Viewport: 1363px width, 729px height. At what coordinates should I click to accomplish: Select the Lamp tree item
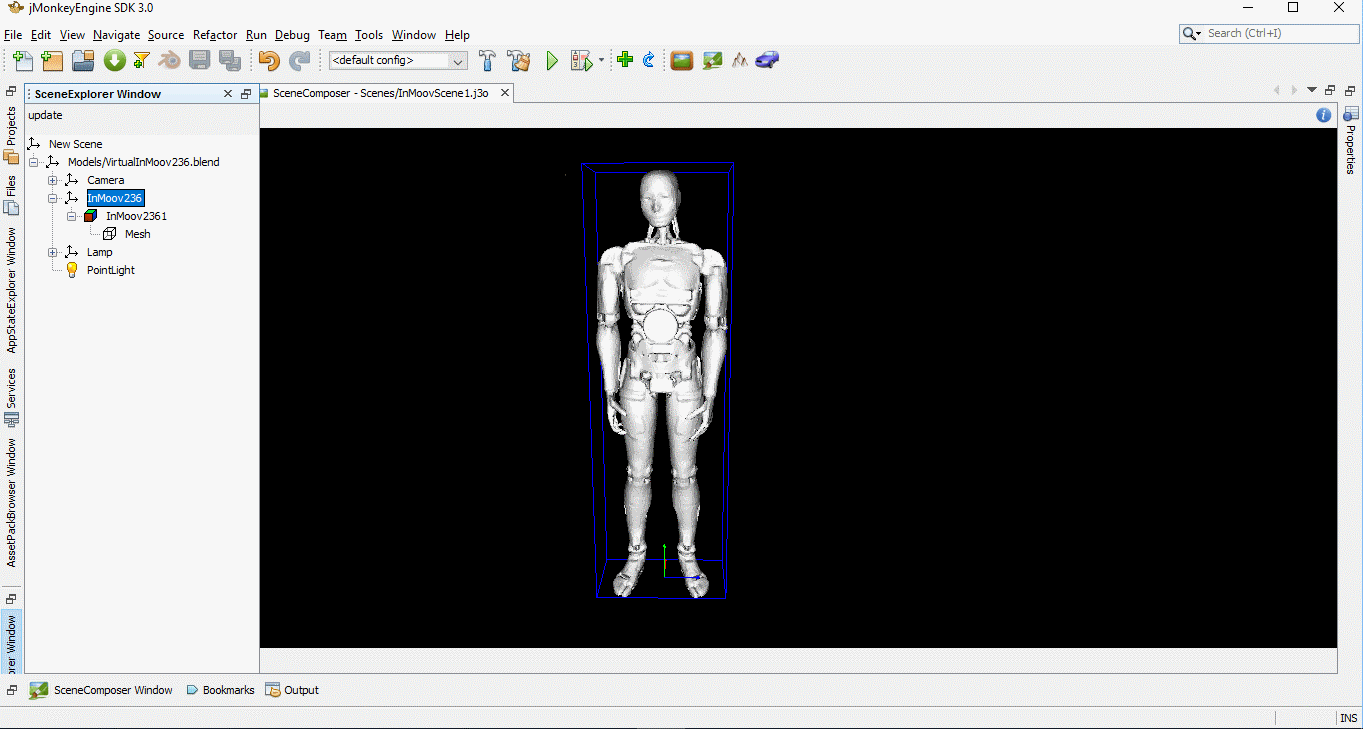[99, 252]
